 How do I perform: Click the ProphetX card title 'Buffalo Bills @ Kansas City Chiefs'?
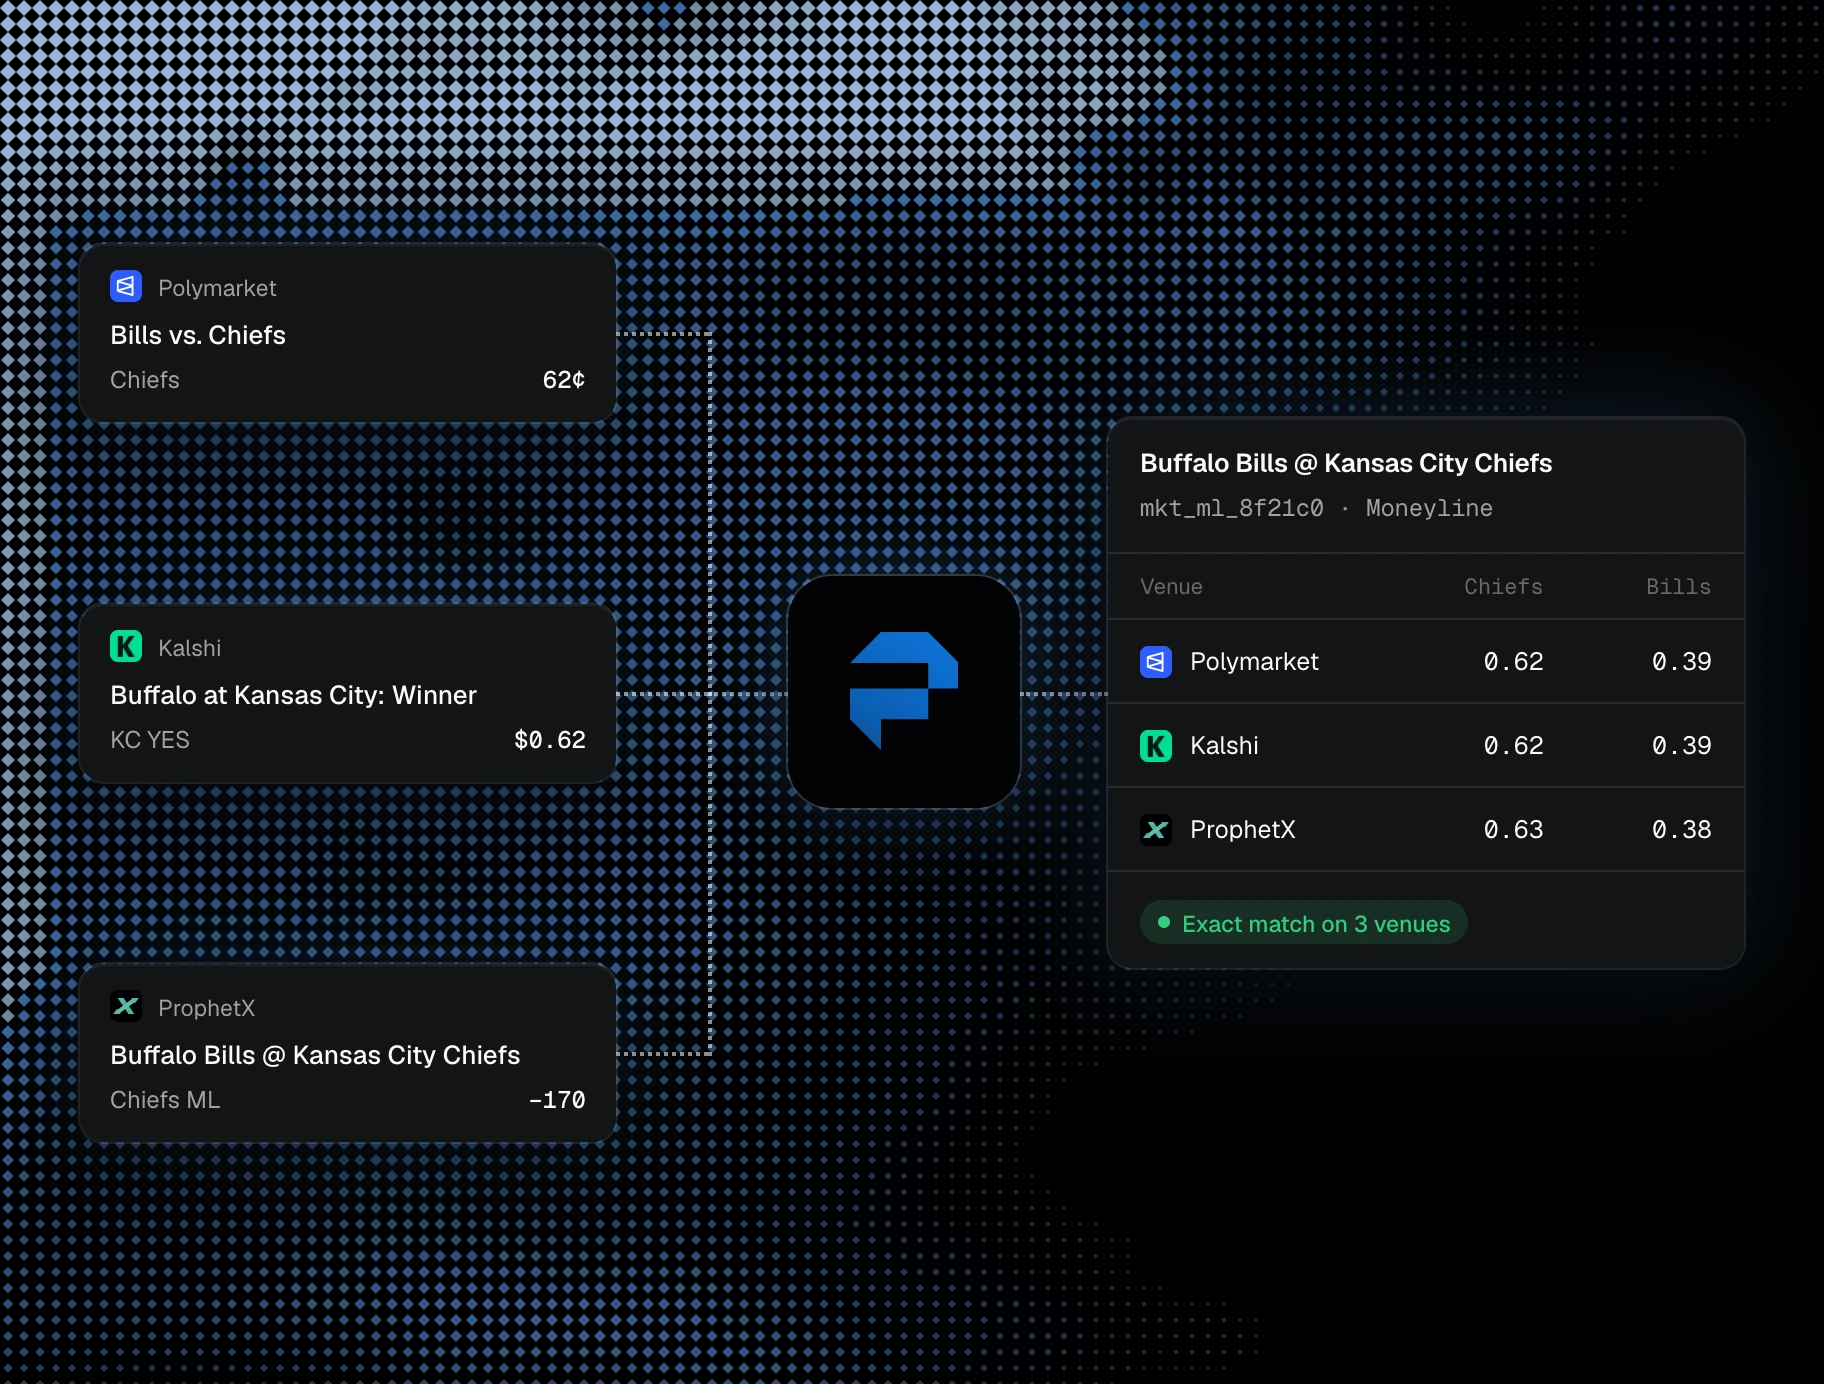(315, 1055)
